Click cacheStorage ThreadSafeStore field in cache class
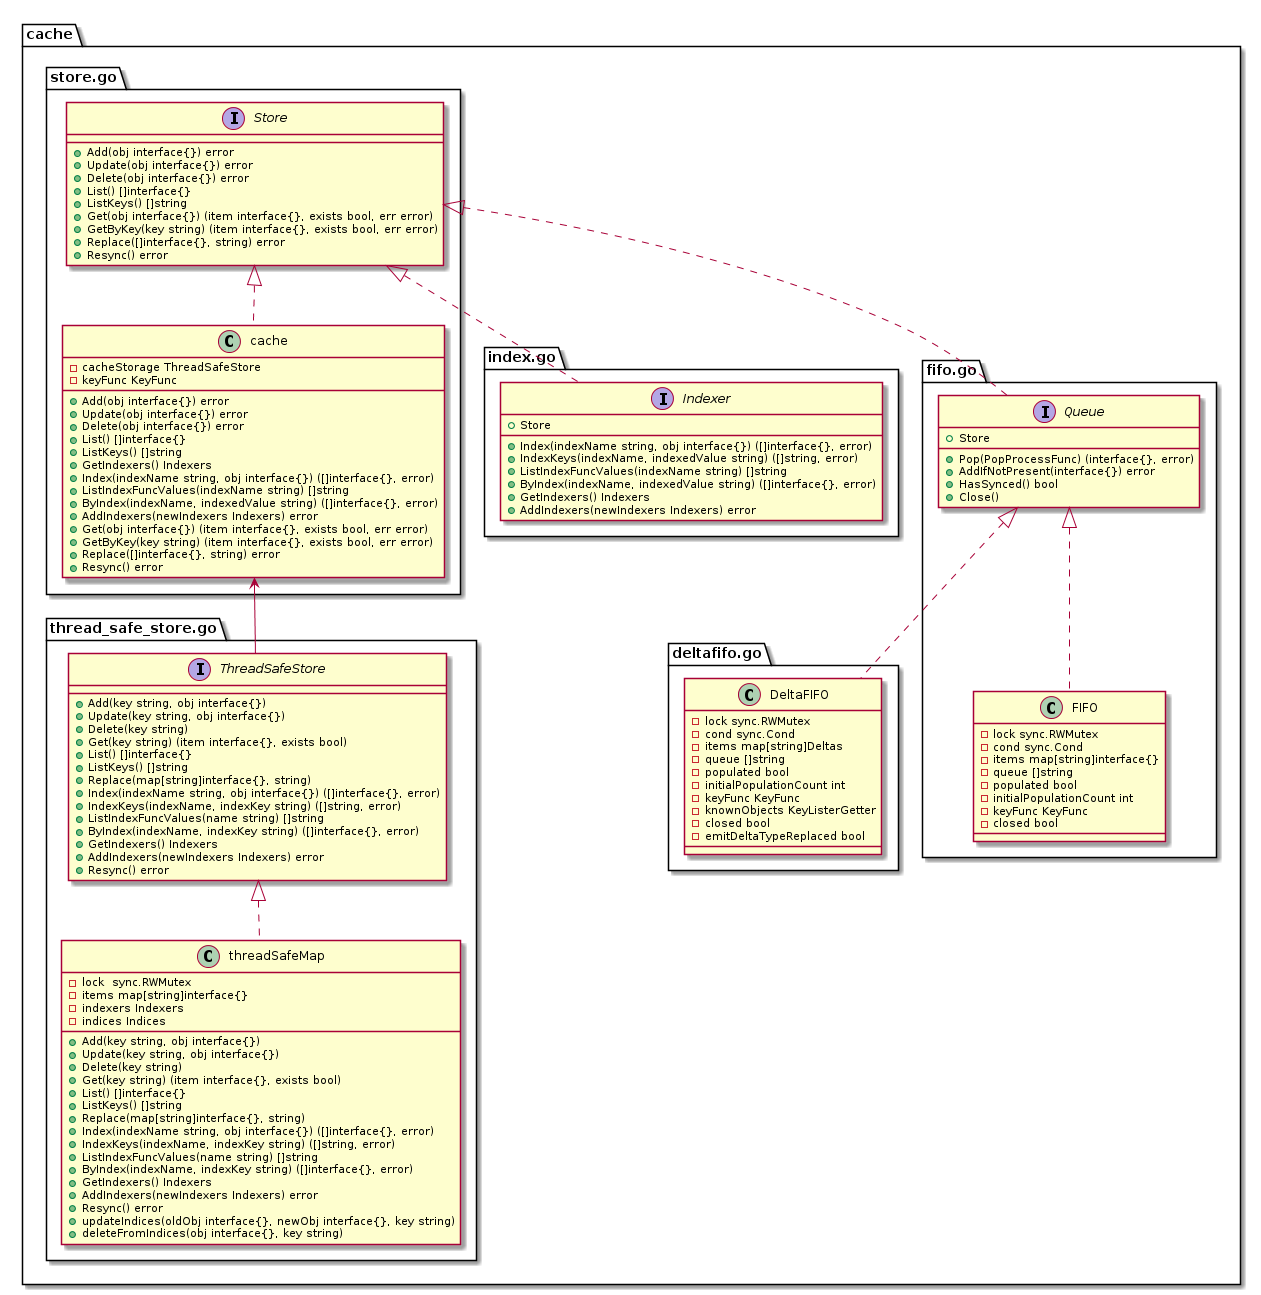Image resolution: width=1261 pixels, height=1295 pixels. click(171, 367)
